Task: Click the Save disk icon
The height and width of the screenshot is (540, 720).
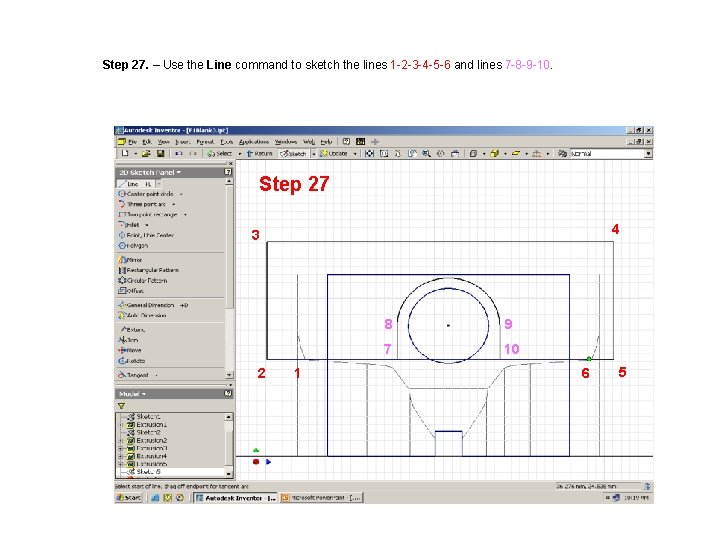Action: (x=160, y=153)
